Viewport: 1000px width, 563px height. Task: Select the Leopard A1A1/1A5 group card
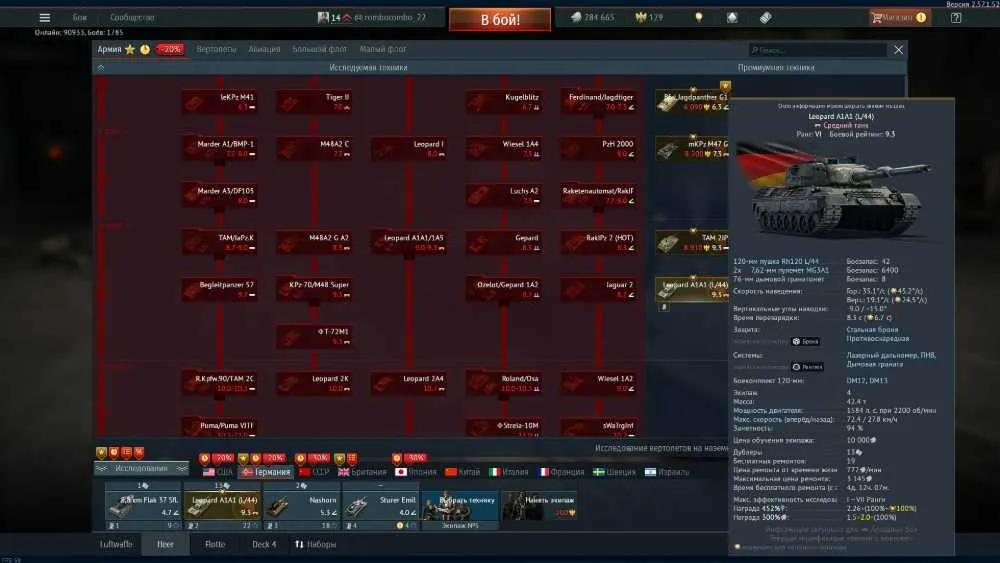[x=409, y=242]
